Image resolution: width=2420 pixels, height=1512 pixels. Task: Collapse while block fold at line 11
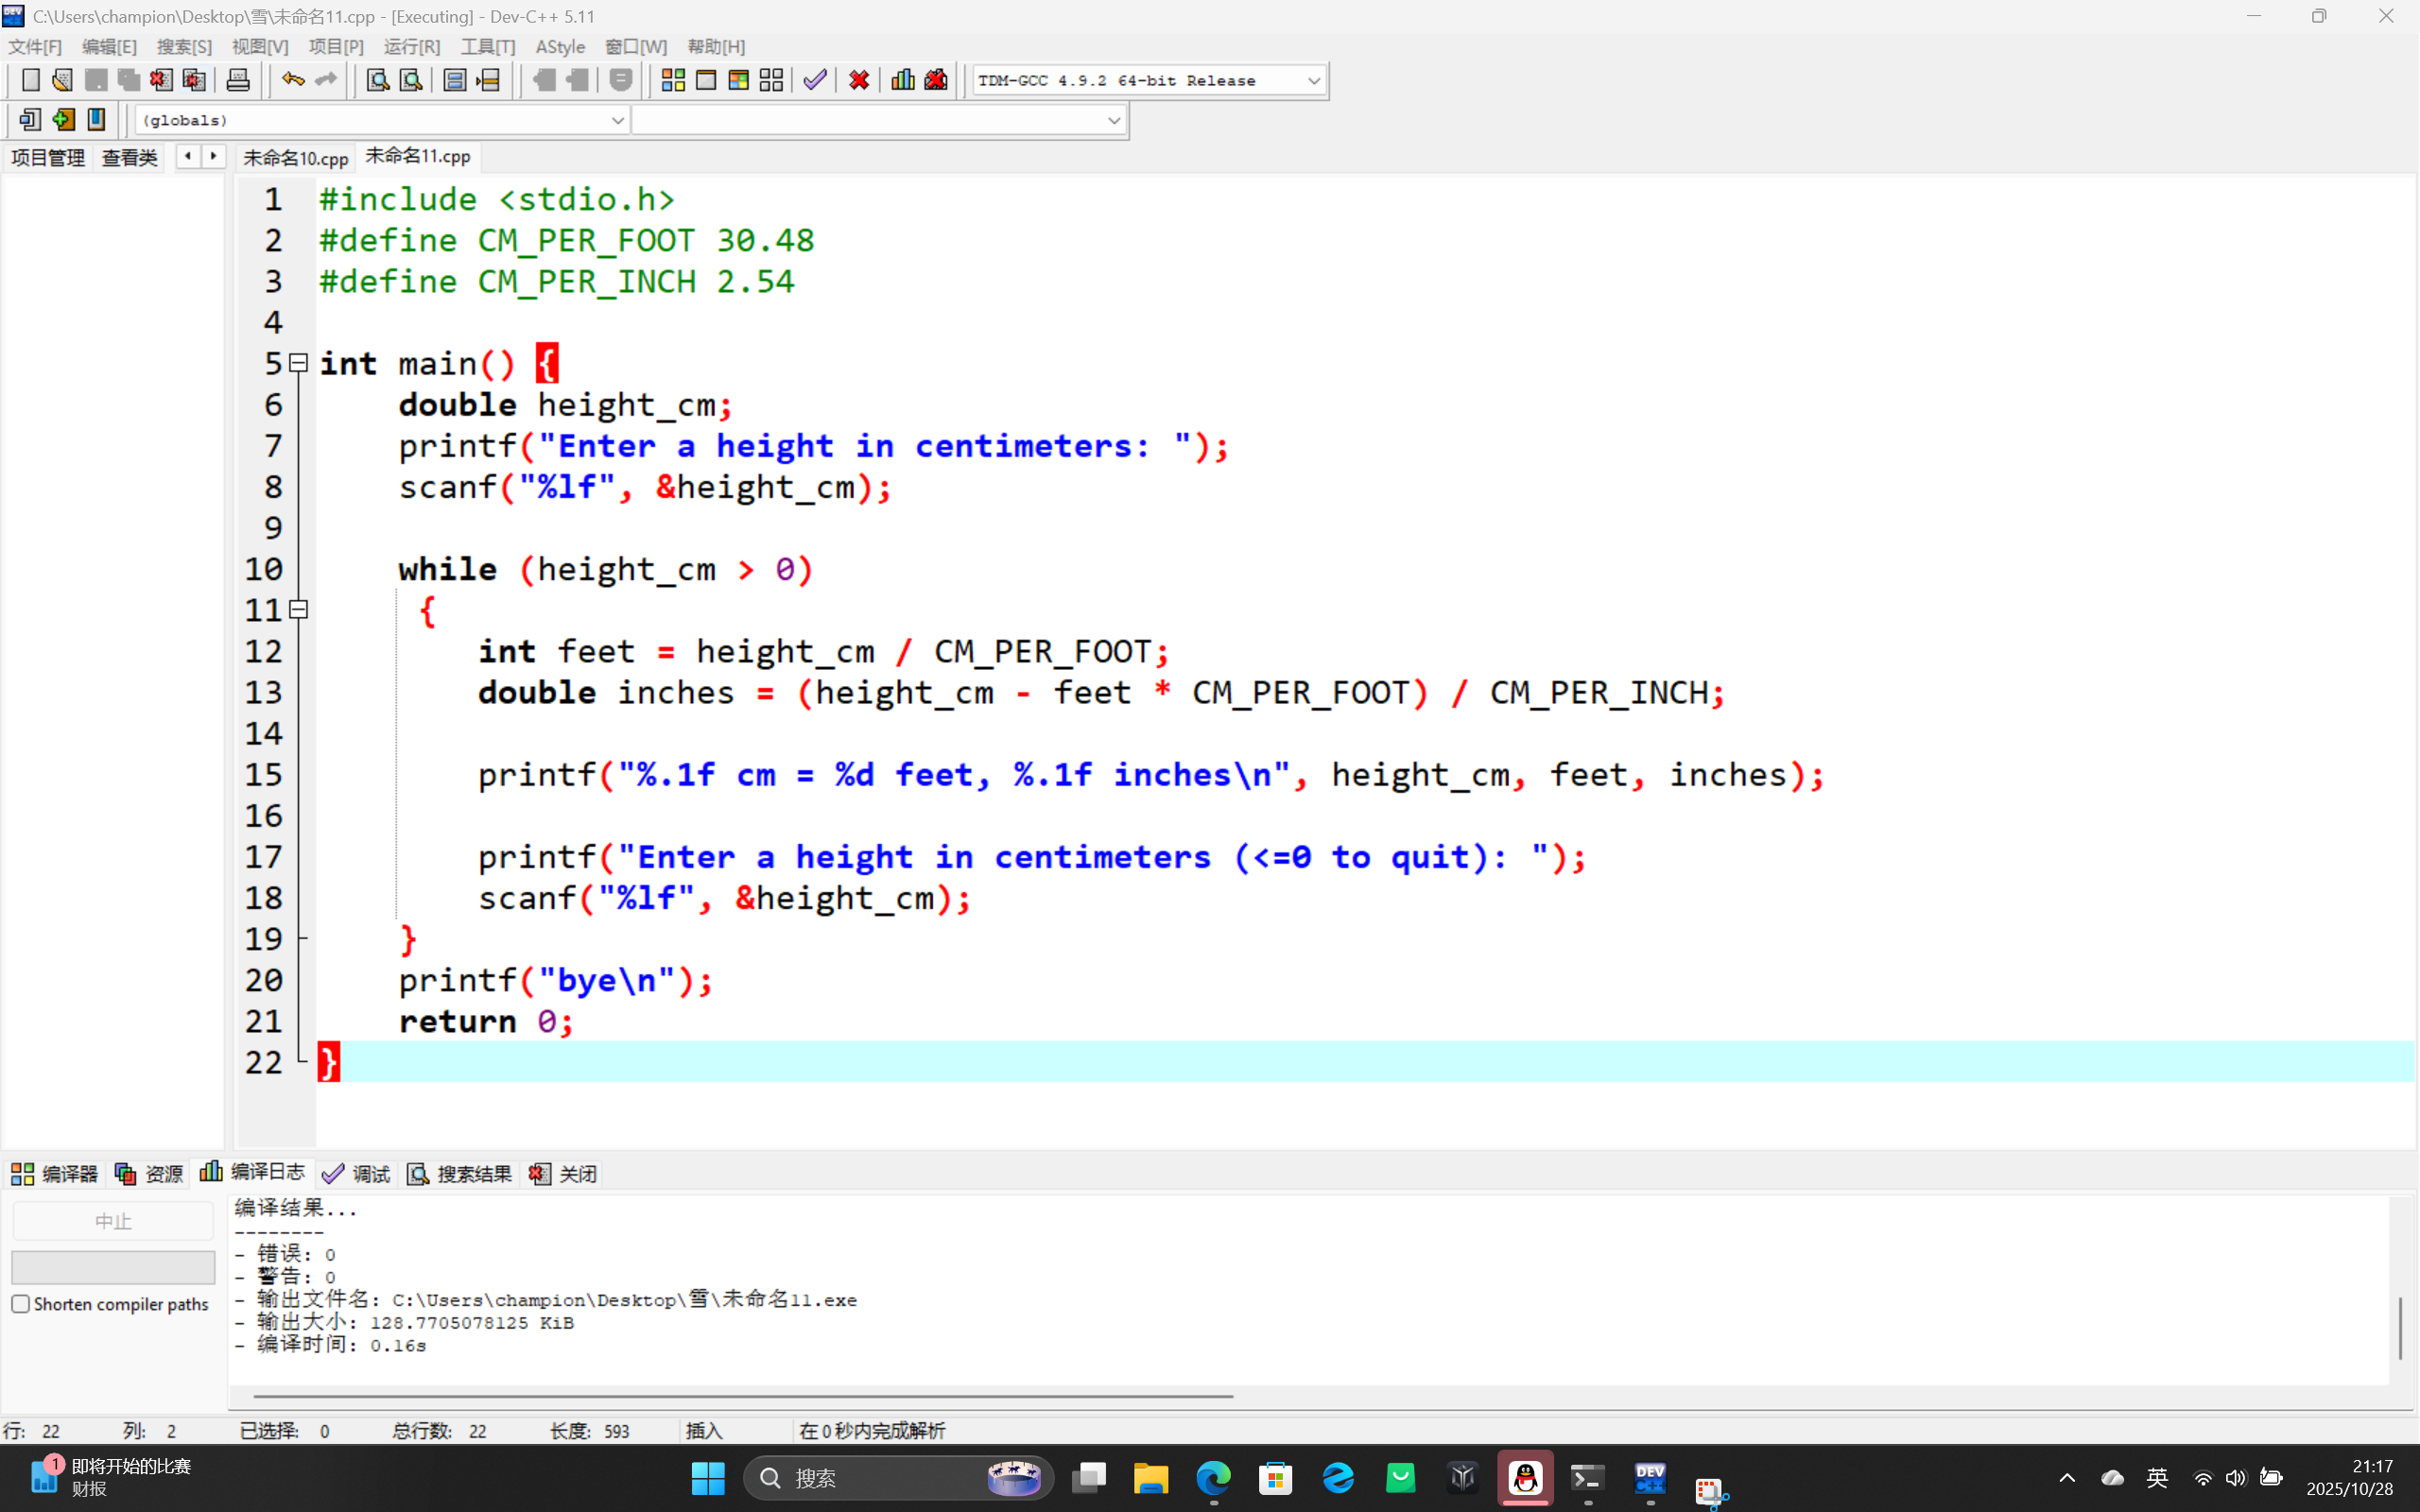(x=298, y=609)
